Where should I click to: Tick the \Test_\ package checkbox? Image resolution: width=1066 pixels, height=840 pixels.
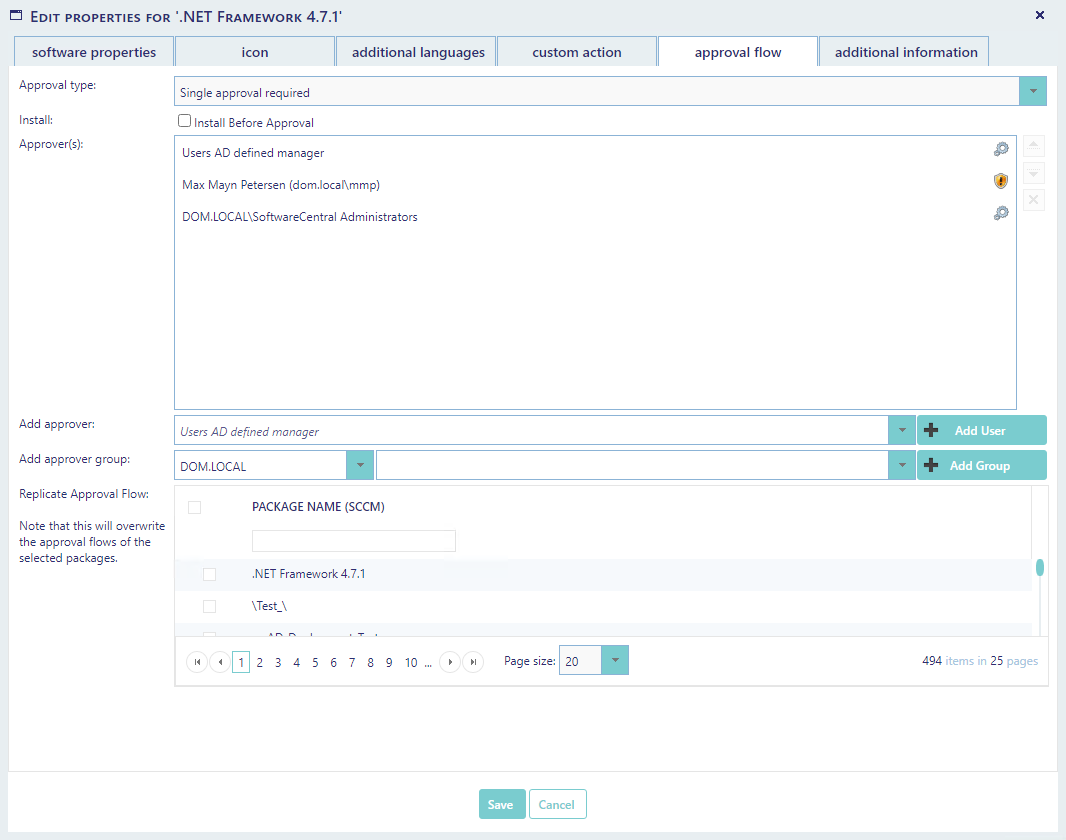(x=209, y=606)
